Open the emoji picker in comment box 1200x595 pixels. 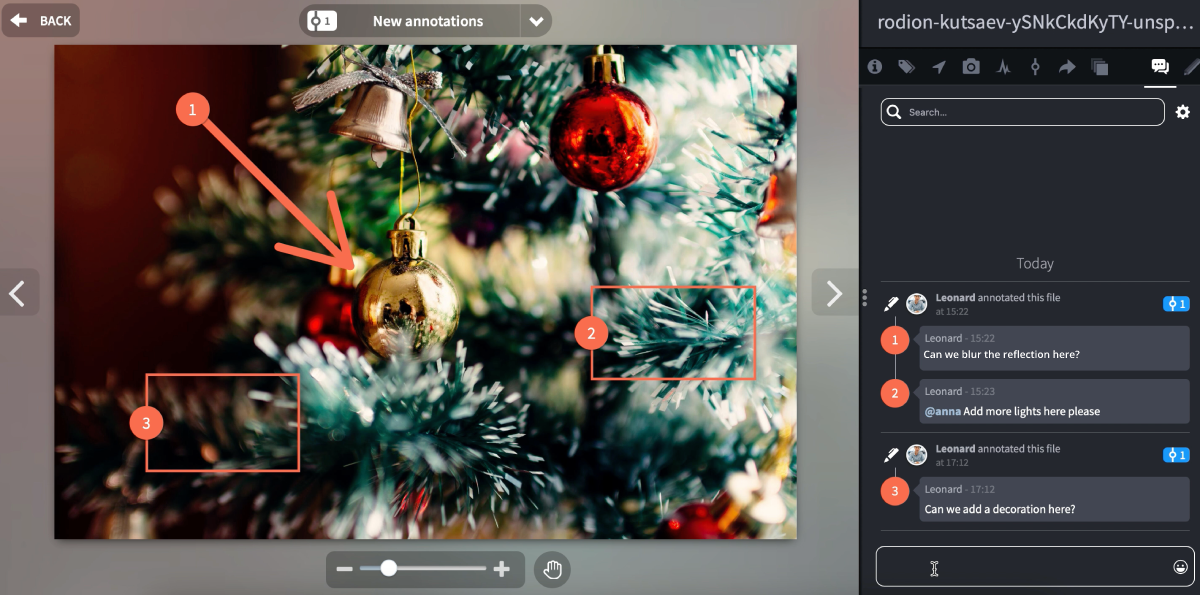(1180, 567)
